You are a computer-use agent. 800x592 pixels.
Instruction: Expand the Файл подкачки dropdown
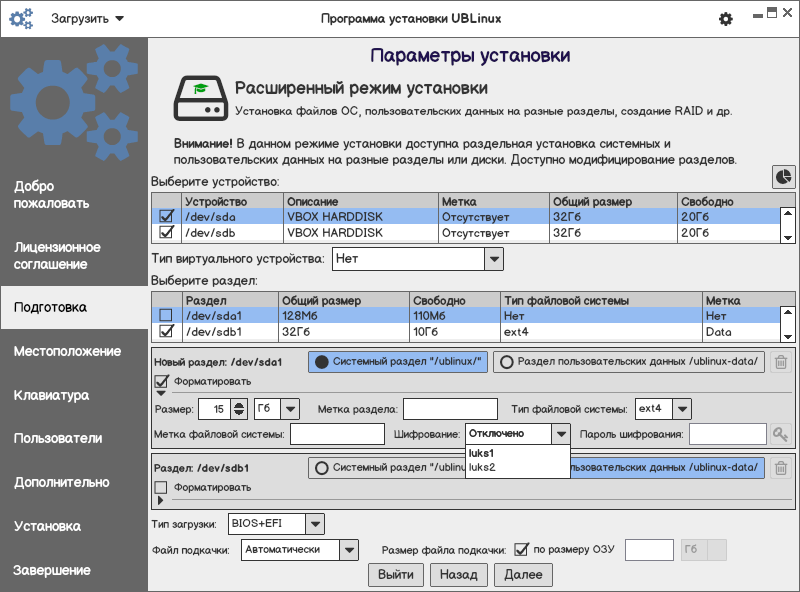tap(348, 550)
